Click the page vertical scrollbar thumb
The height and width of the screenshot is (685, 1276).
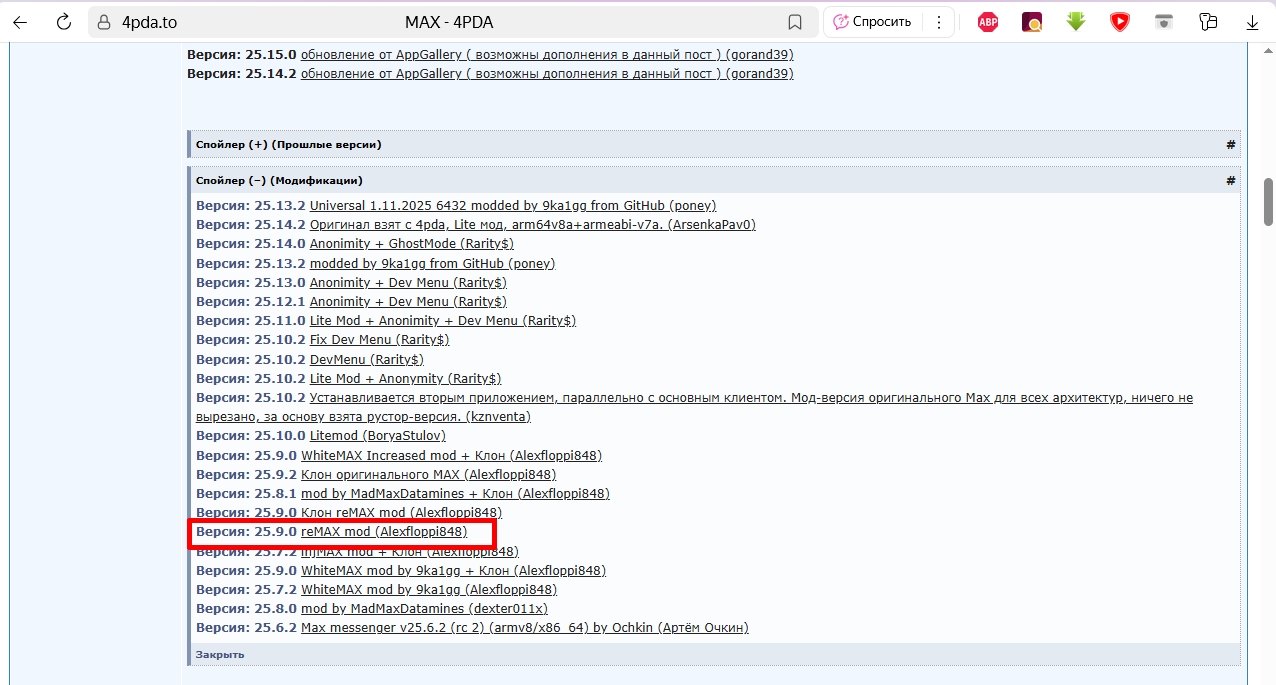pyautogui.click(x=1268, y=202)
